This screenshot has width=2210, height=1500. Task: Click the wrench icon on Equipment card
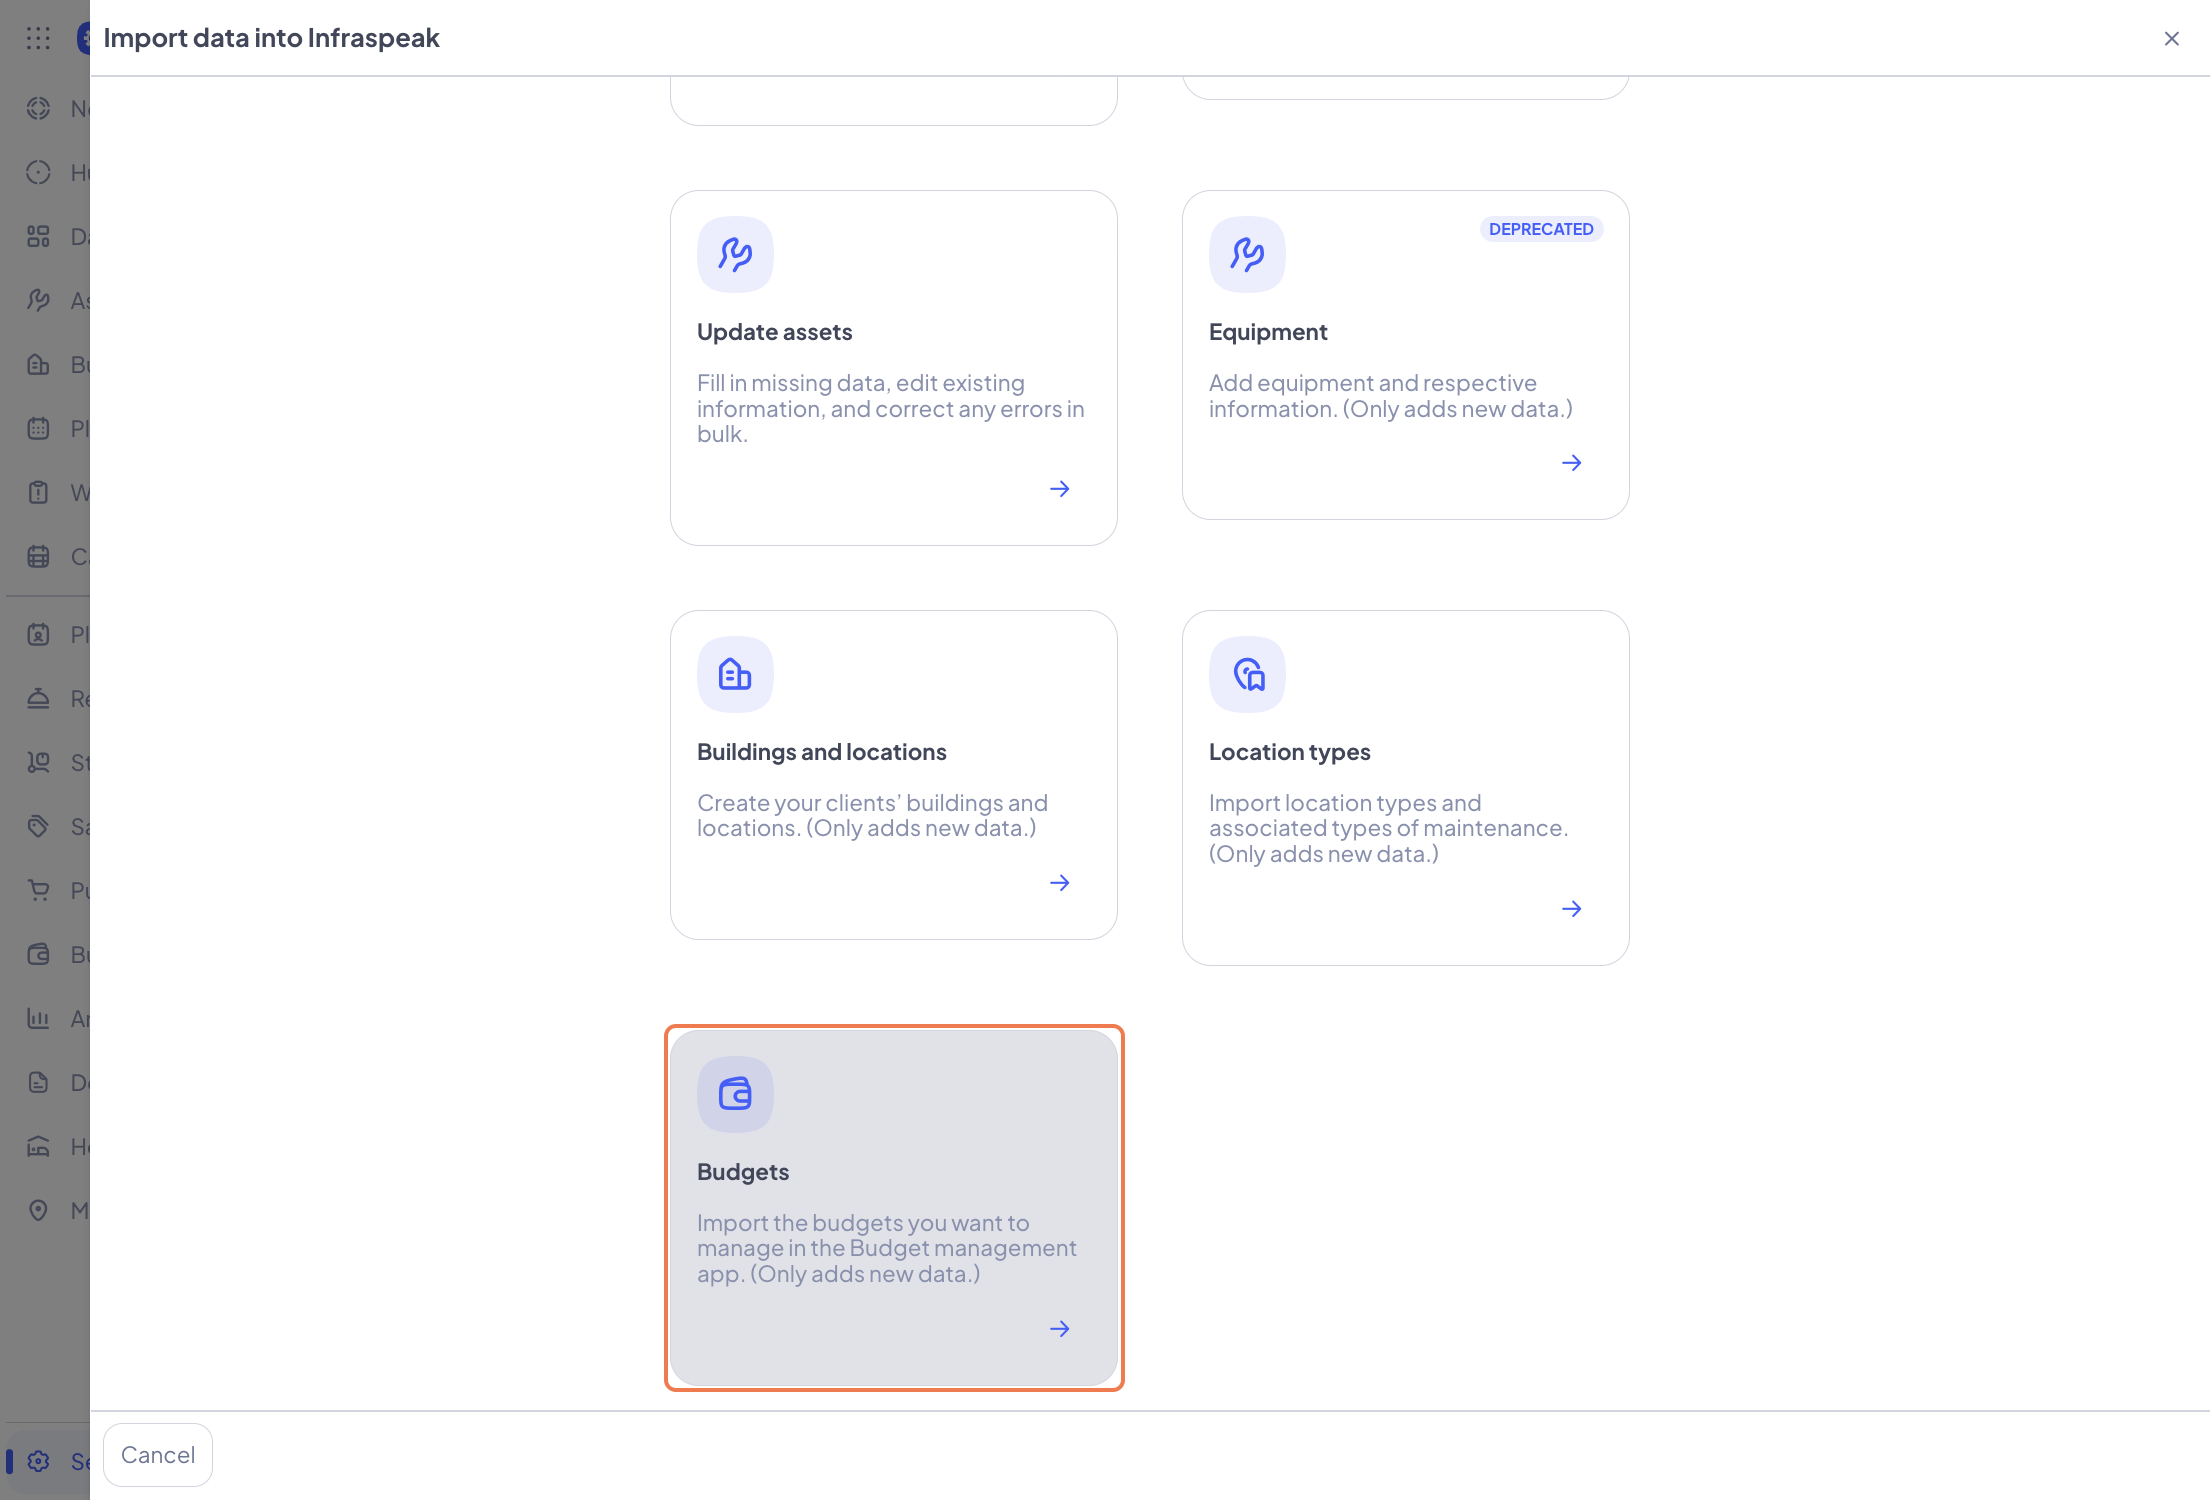[1247, 254]
